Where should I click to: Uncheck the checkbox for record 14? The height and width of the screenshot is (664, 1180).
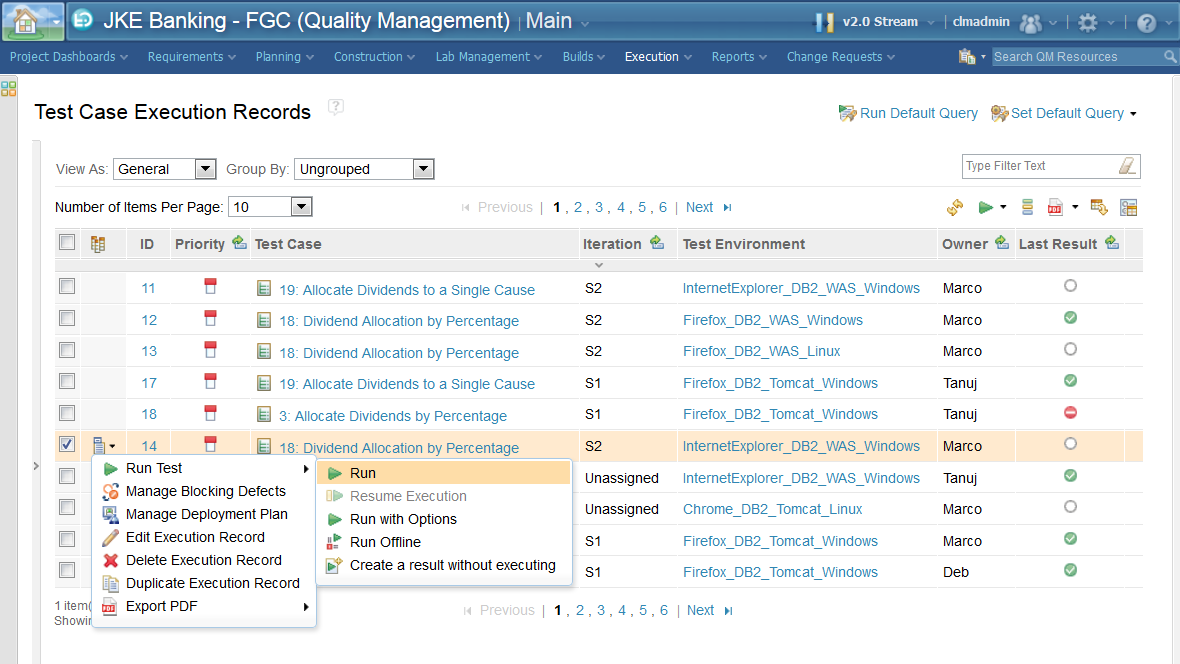point(67,444)
